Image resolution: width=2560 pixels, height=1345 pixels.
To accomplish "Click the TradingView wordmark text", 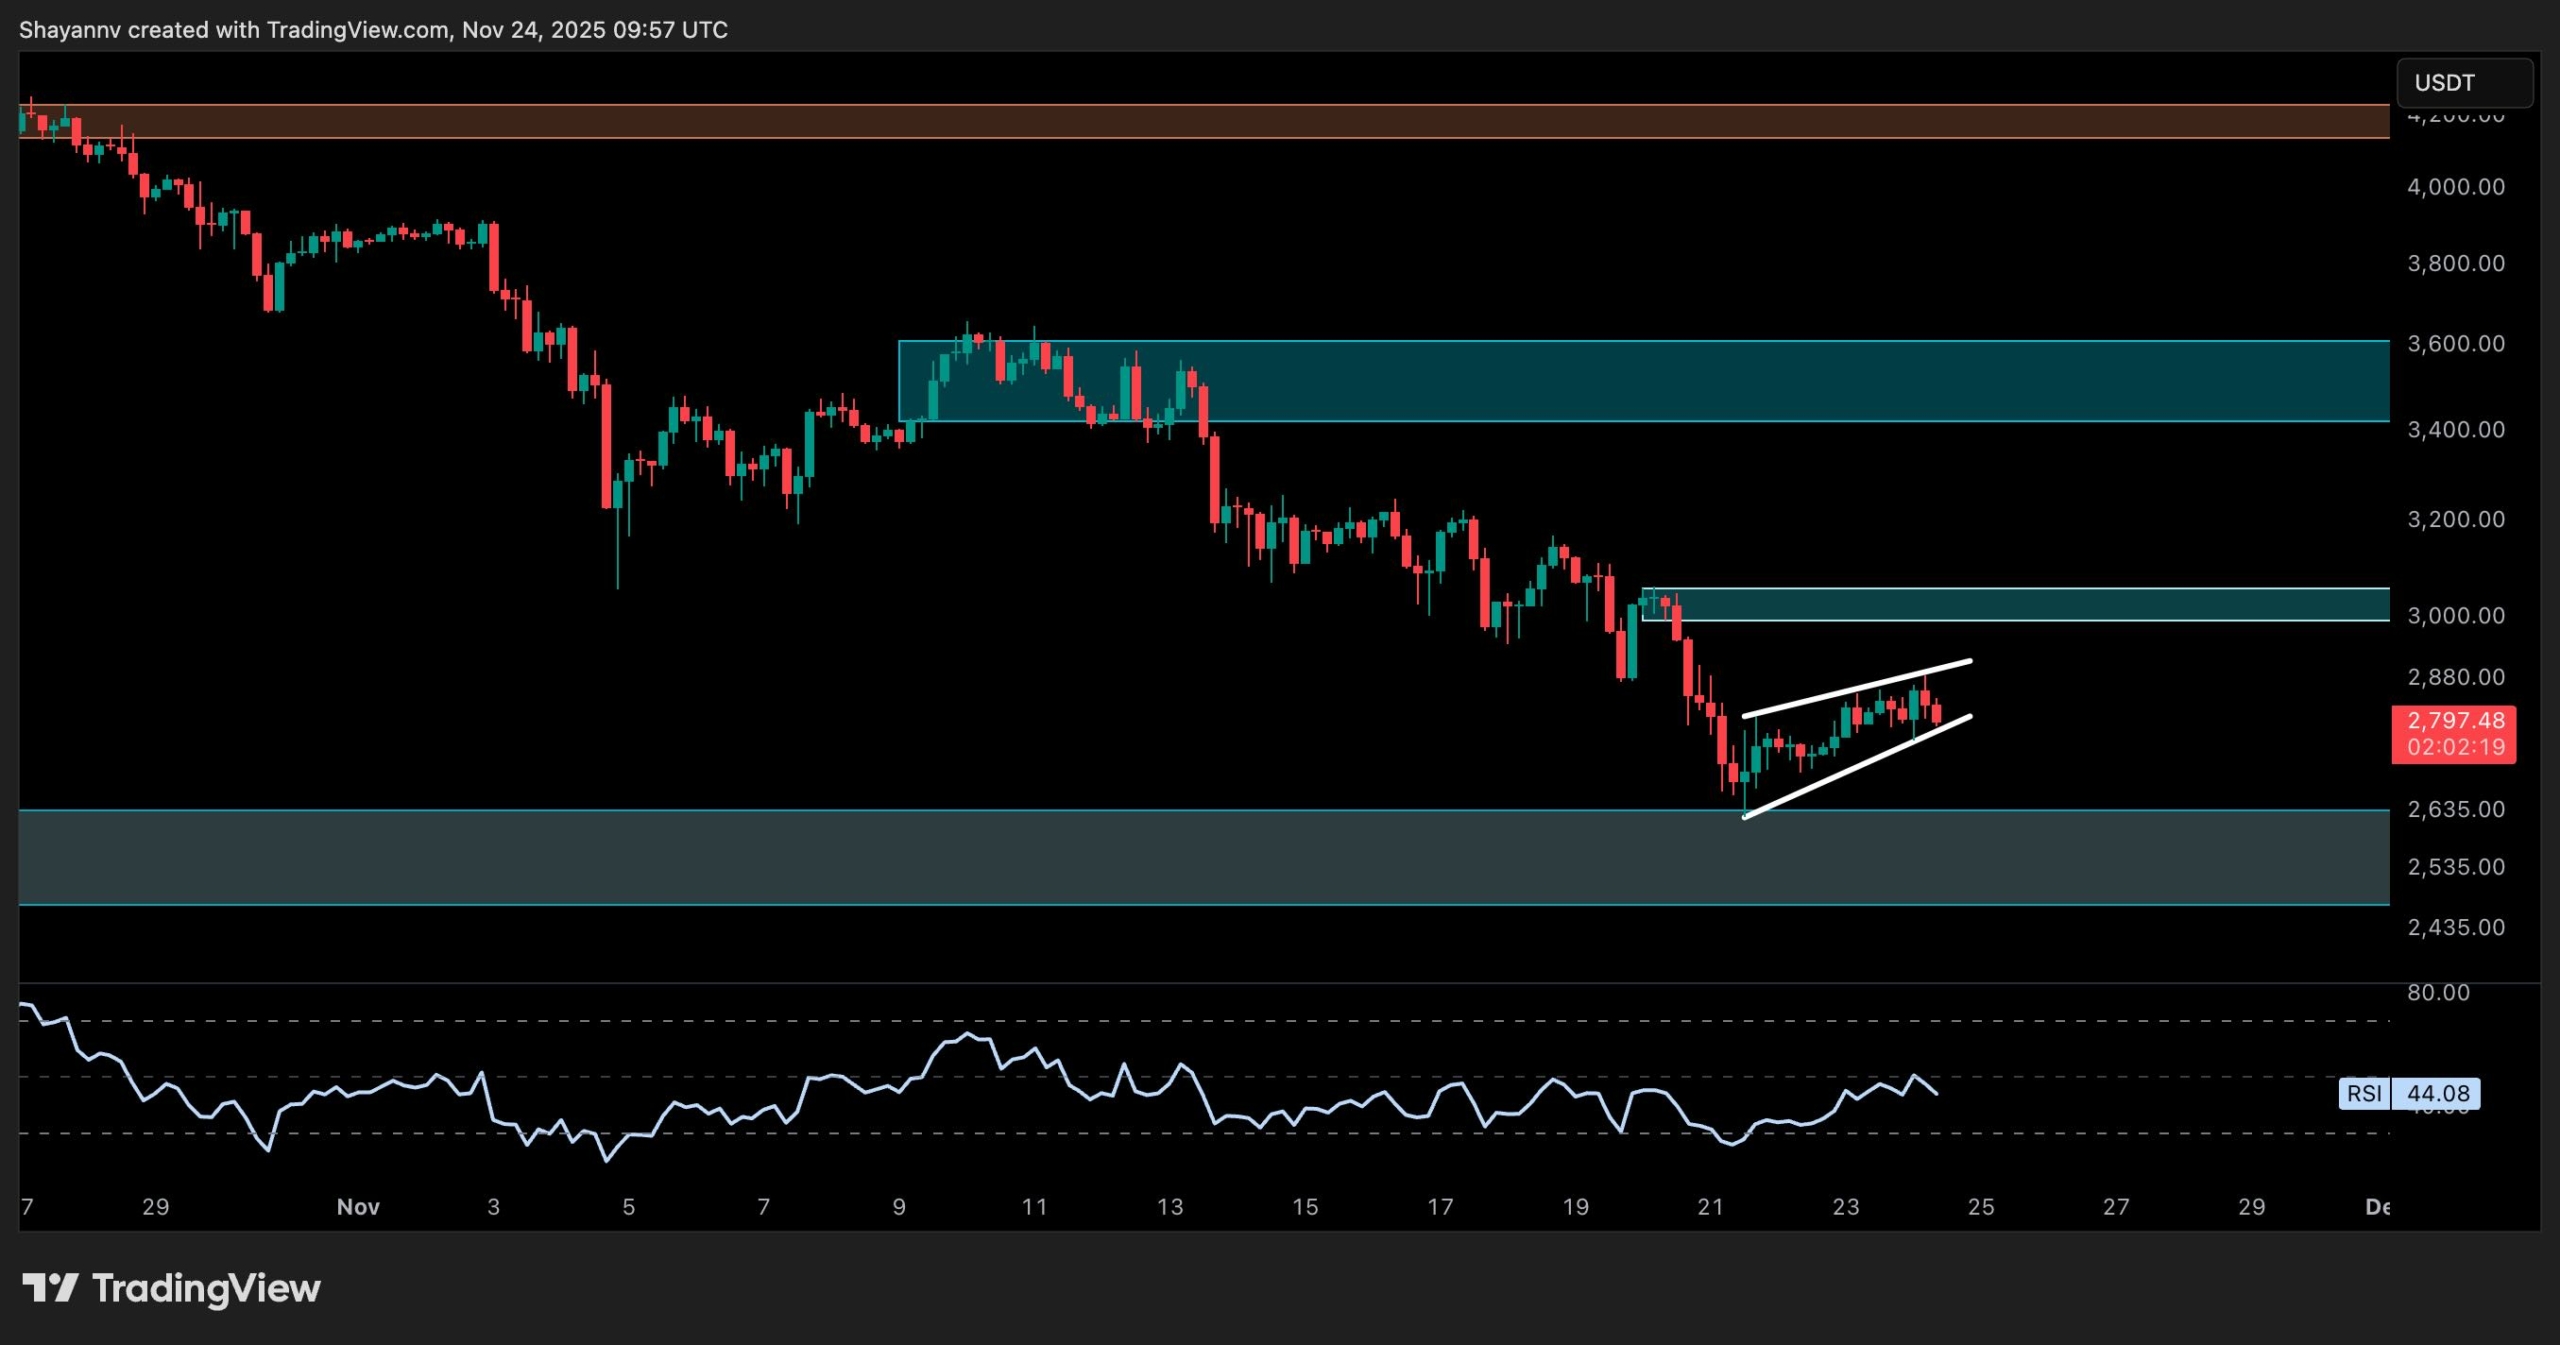I will (x=206, y=1288).
